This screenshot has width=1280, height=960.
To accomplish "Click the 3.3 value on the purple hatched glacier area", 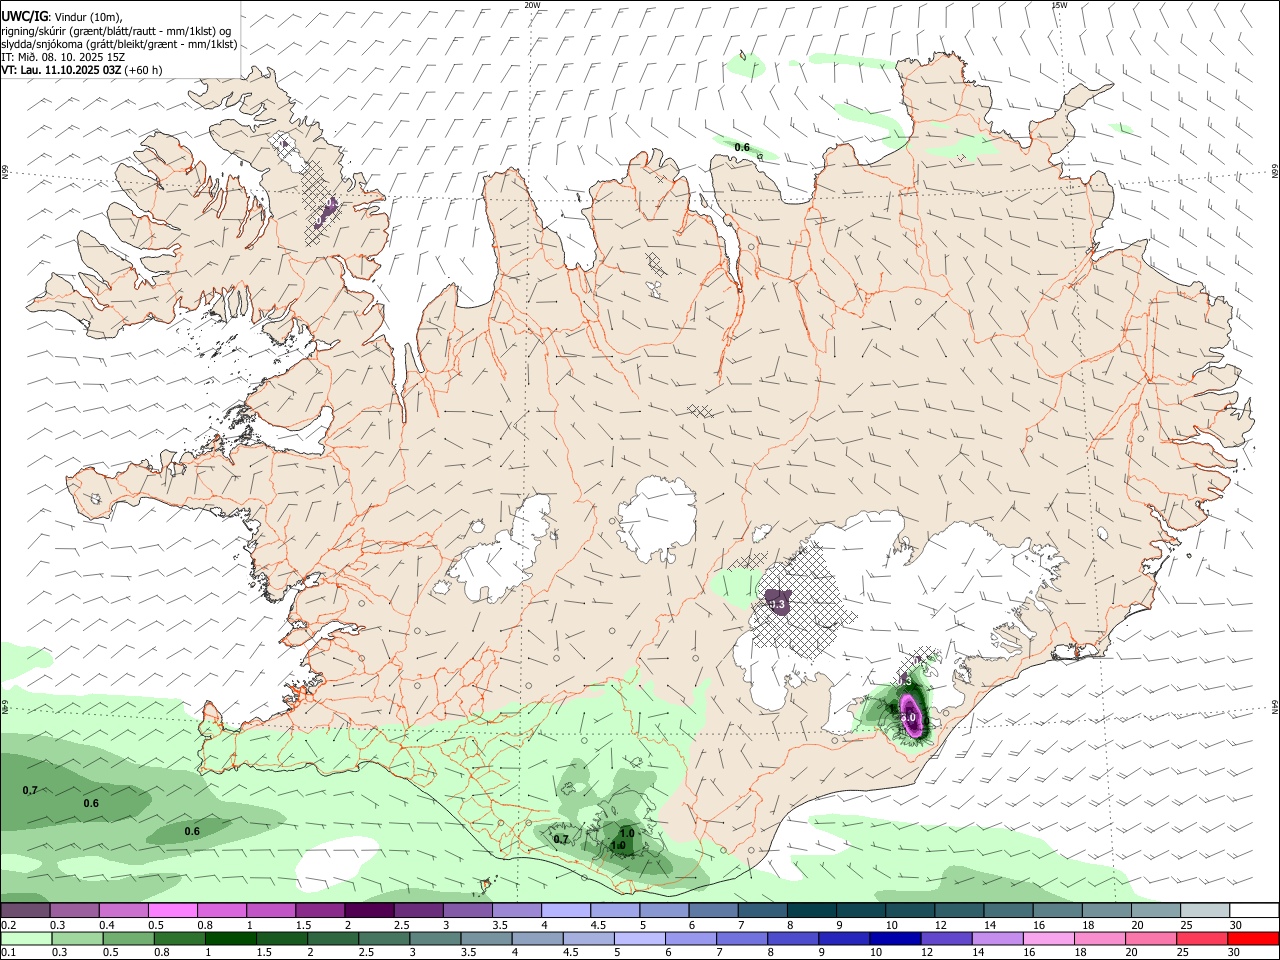I will coord(776,604).
